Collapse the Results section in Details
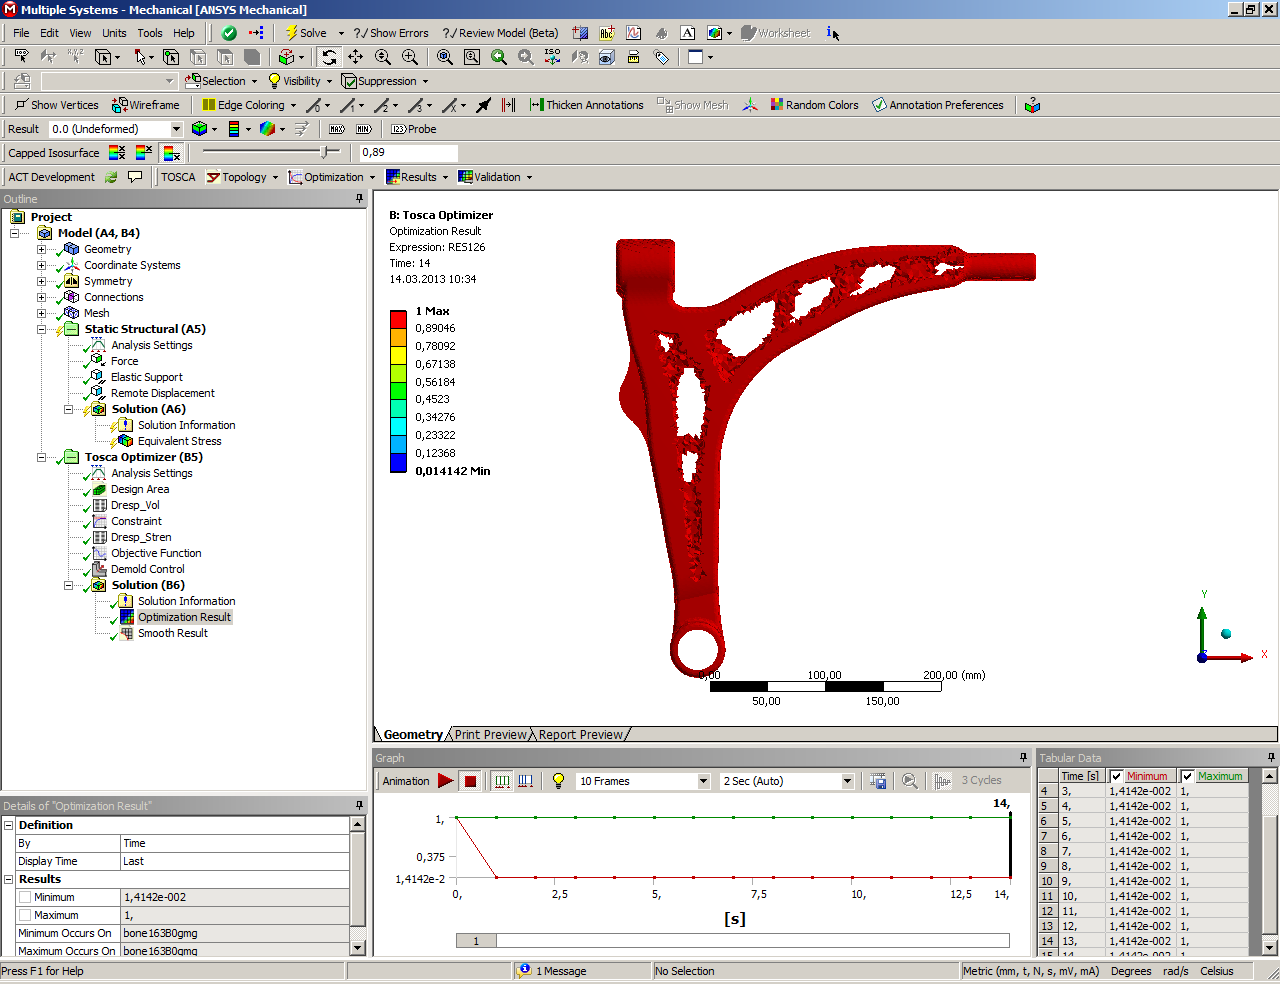Screen dimensions: 1280x984 click(9, 879)
